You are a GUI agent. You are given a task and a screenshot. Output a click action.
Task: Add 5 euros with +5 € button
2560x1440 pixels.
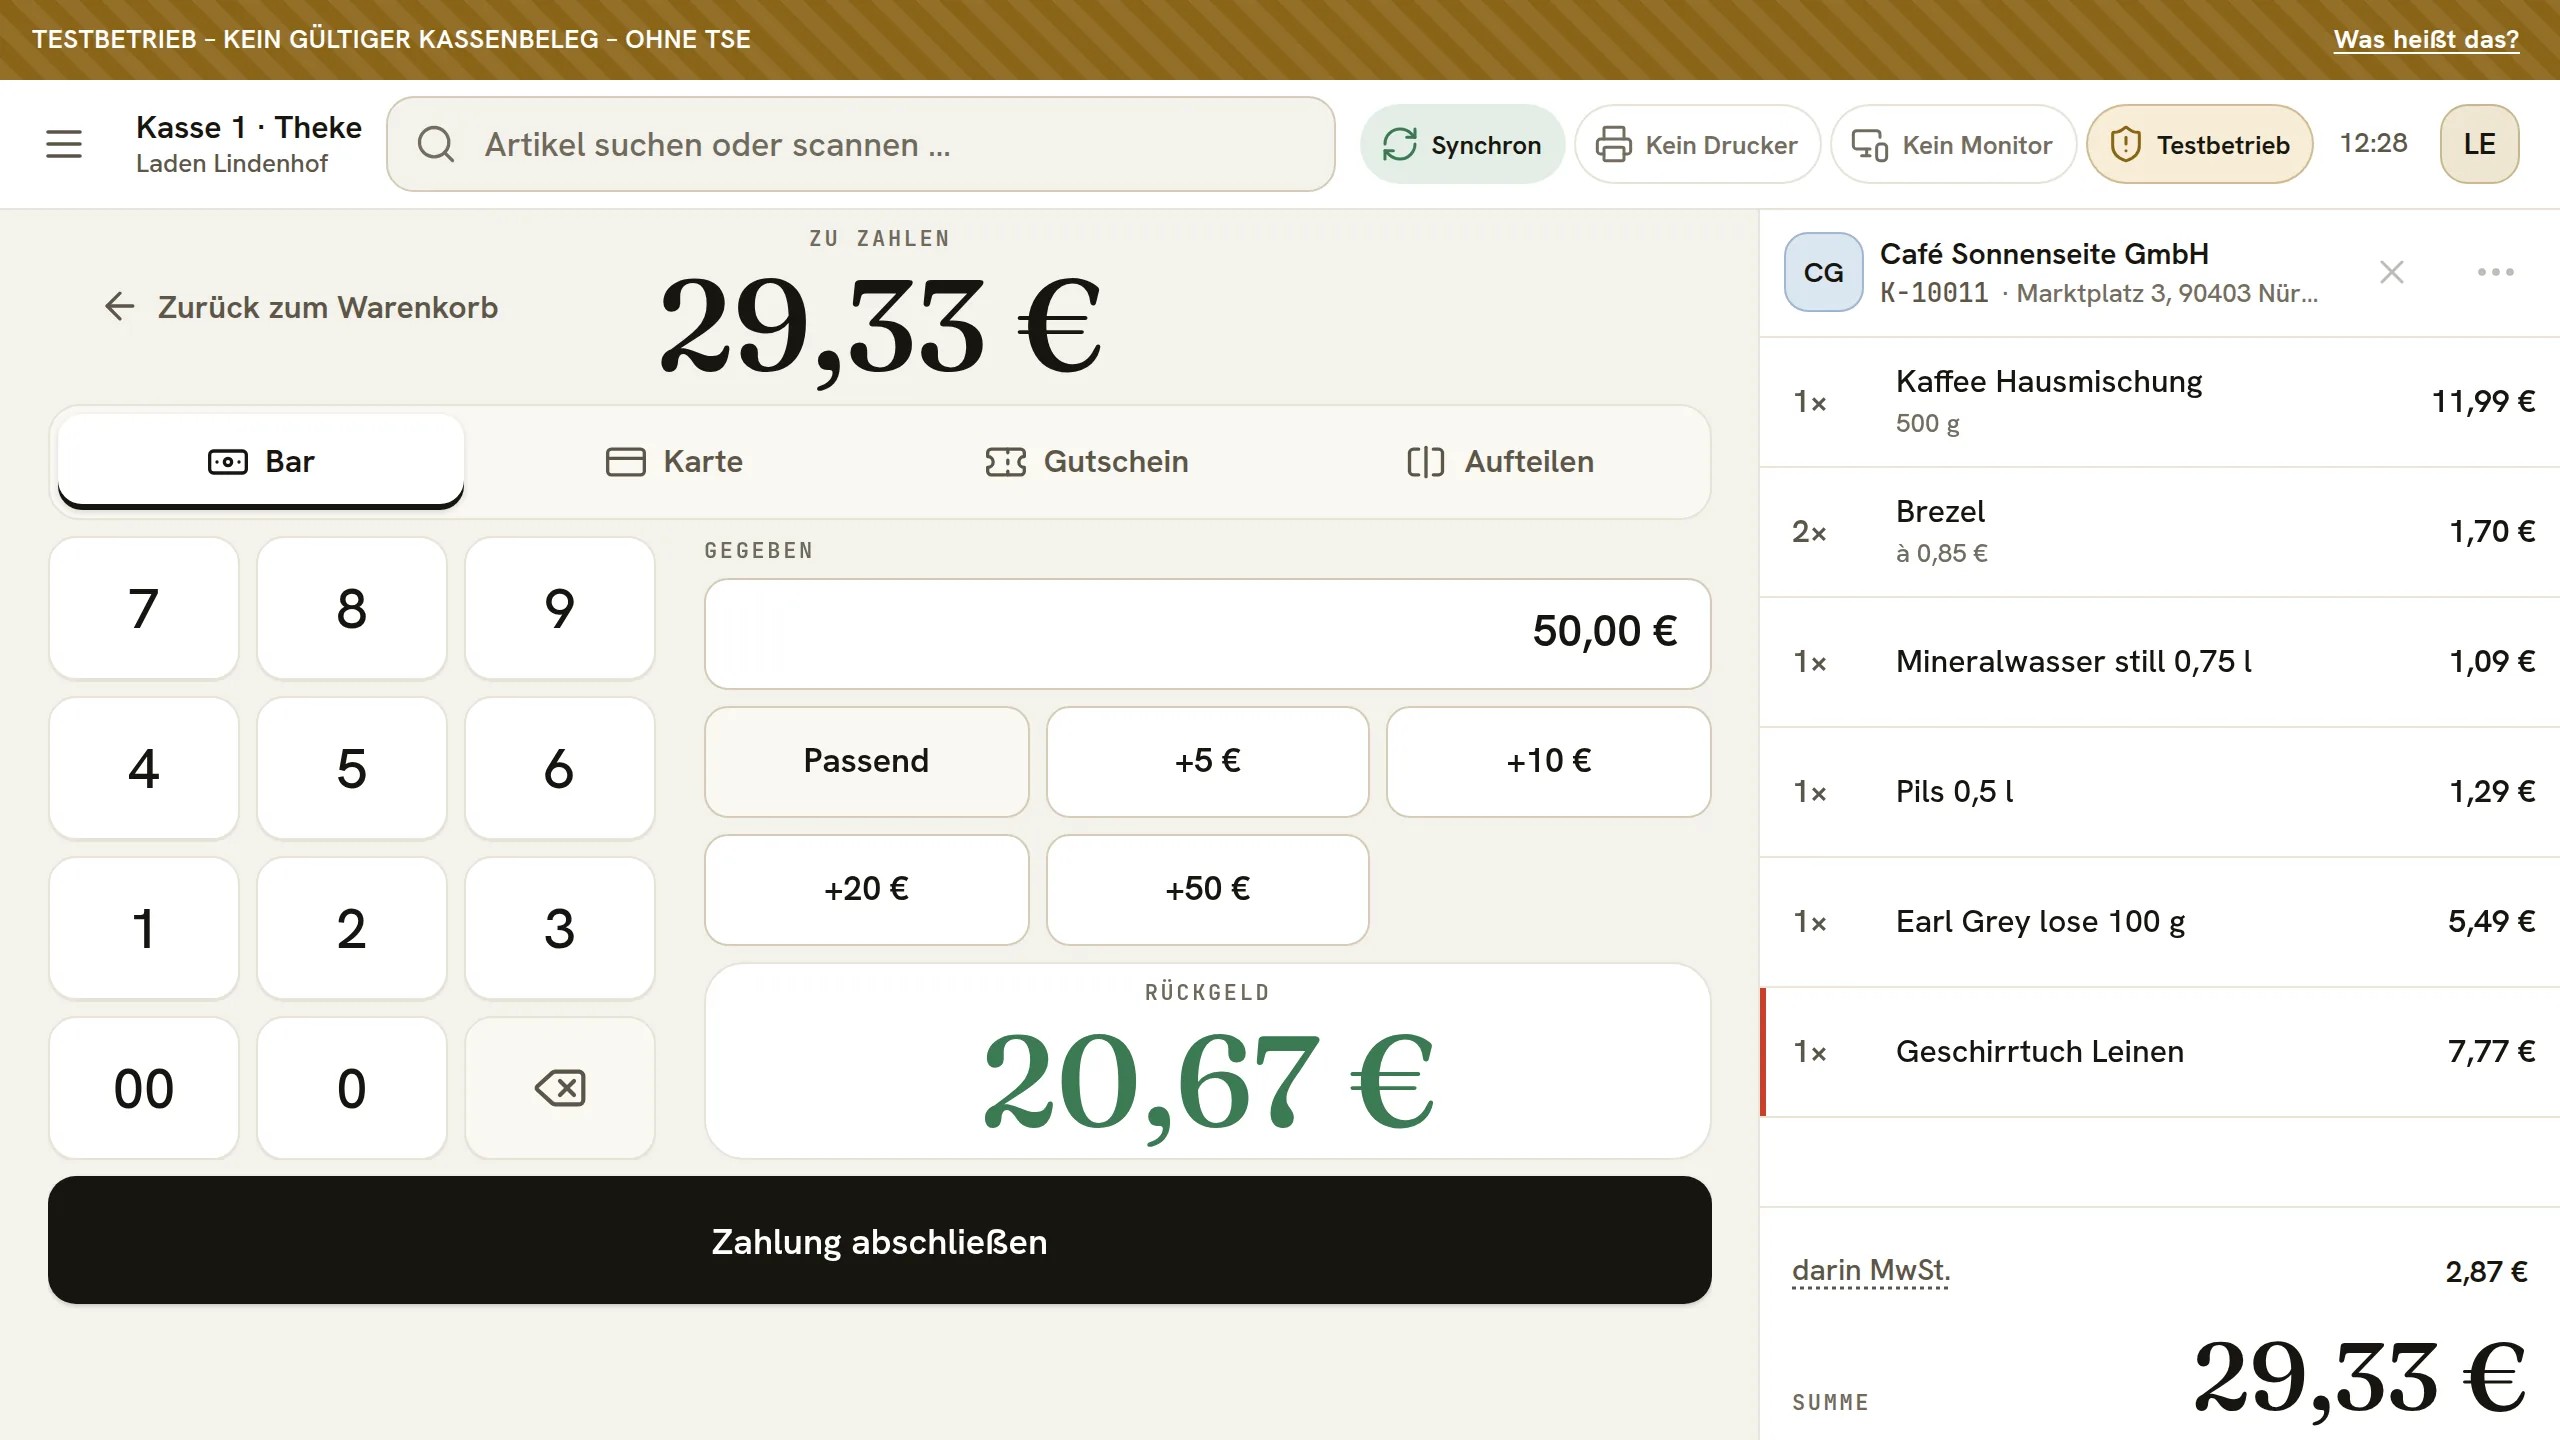[x=1208, y=761]
